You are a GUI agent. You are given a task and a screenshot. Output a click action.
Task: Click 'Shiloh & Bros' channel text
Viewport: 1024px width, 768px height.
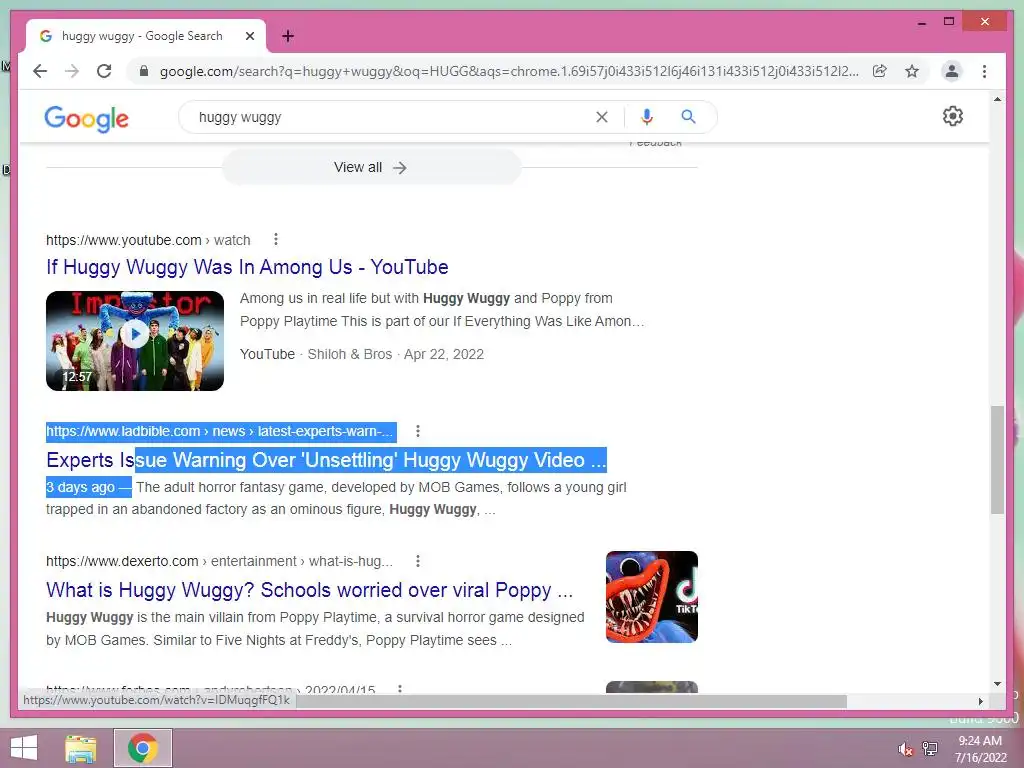click(349, 354)
